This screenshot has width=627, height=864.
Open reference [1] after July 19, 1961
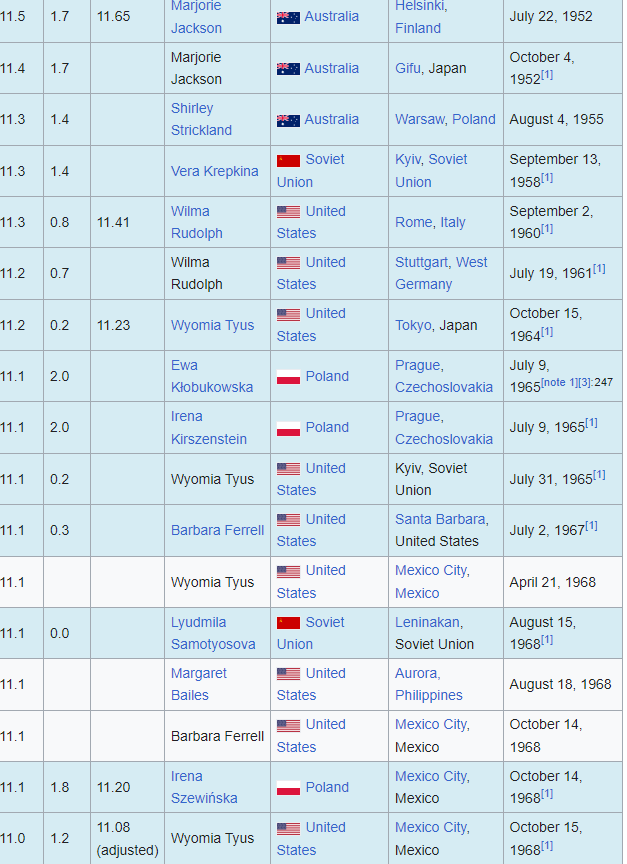(x=599, y=268)
